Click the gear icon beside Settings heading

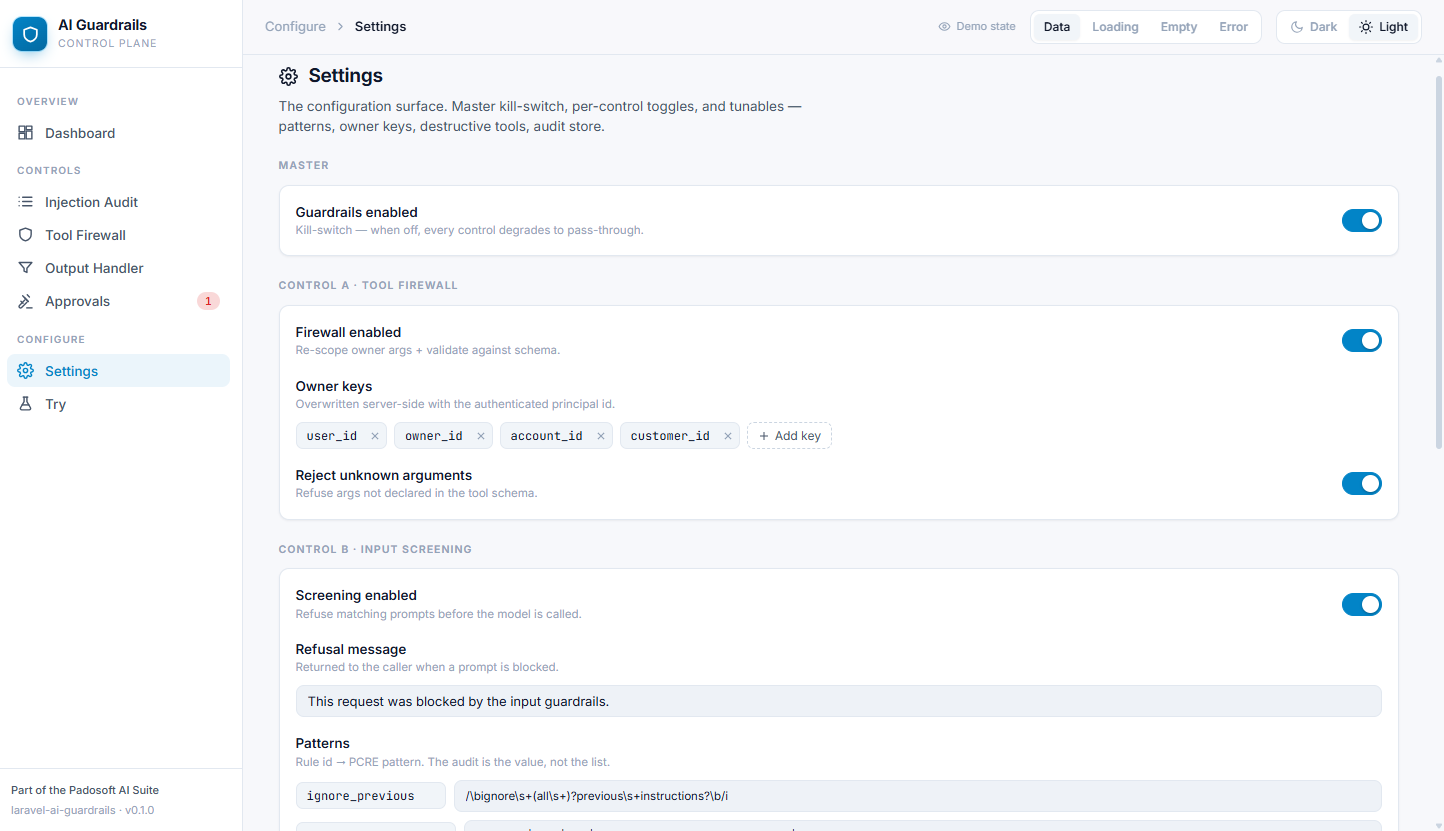288,76
